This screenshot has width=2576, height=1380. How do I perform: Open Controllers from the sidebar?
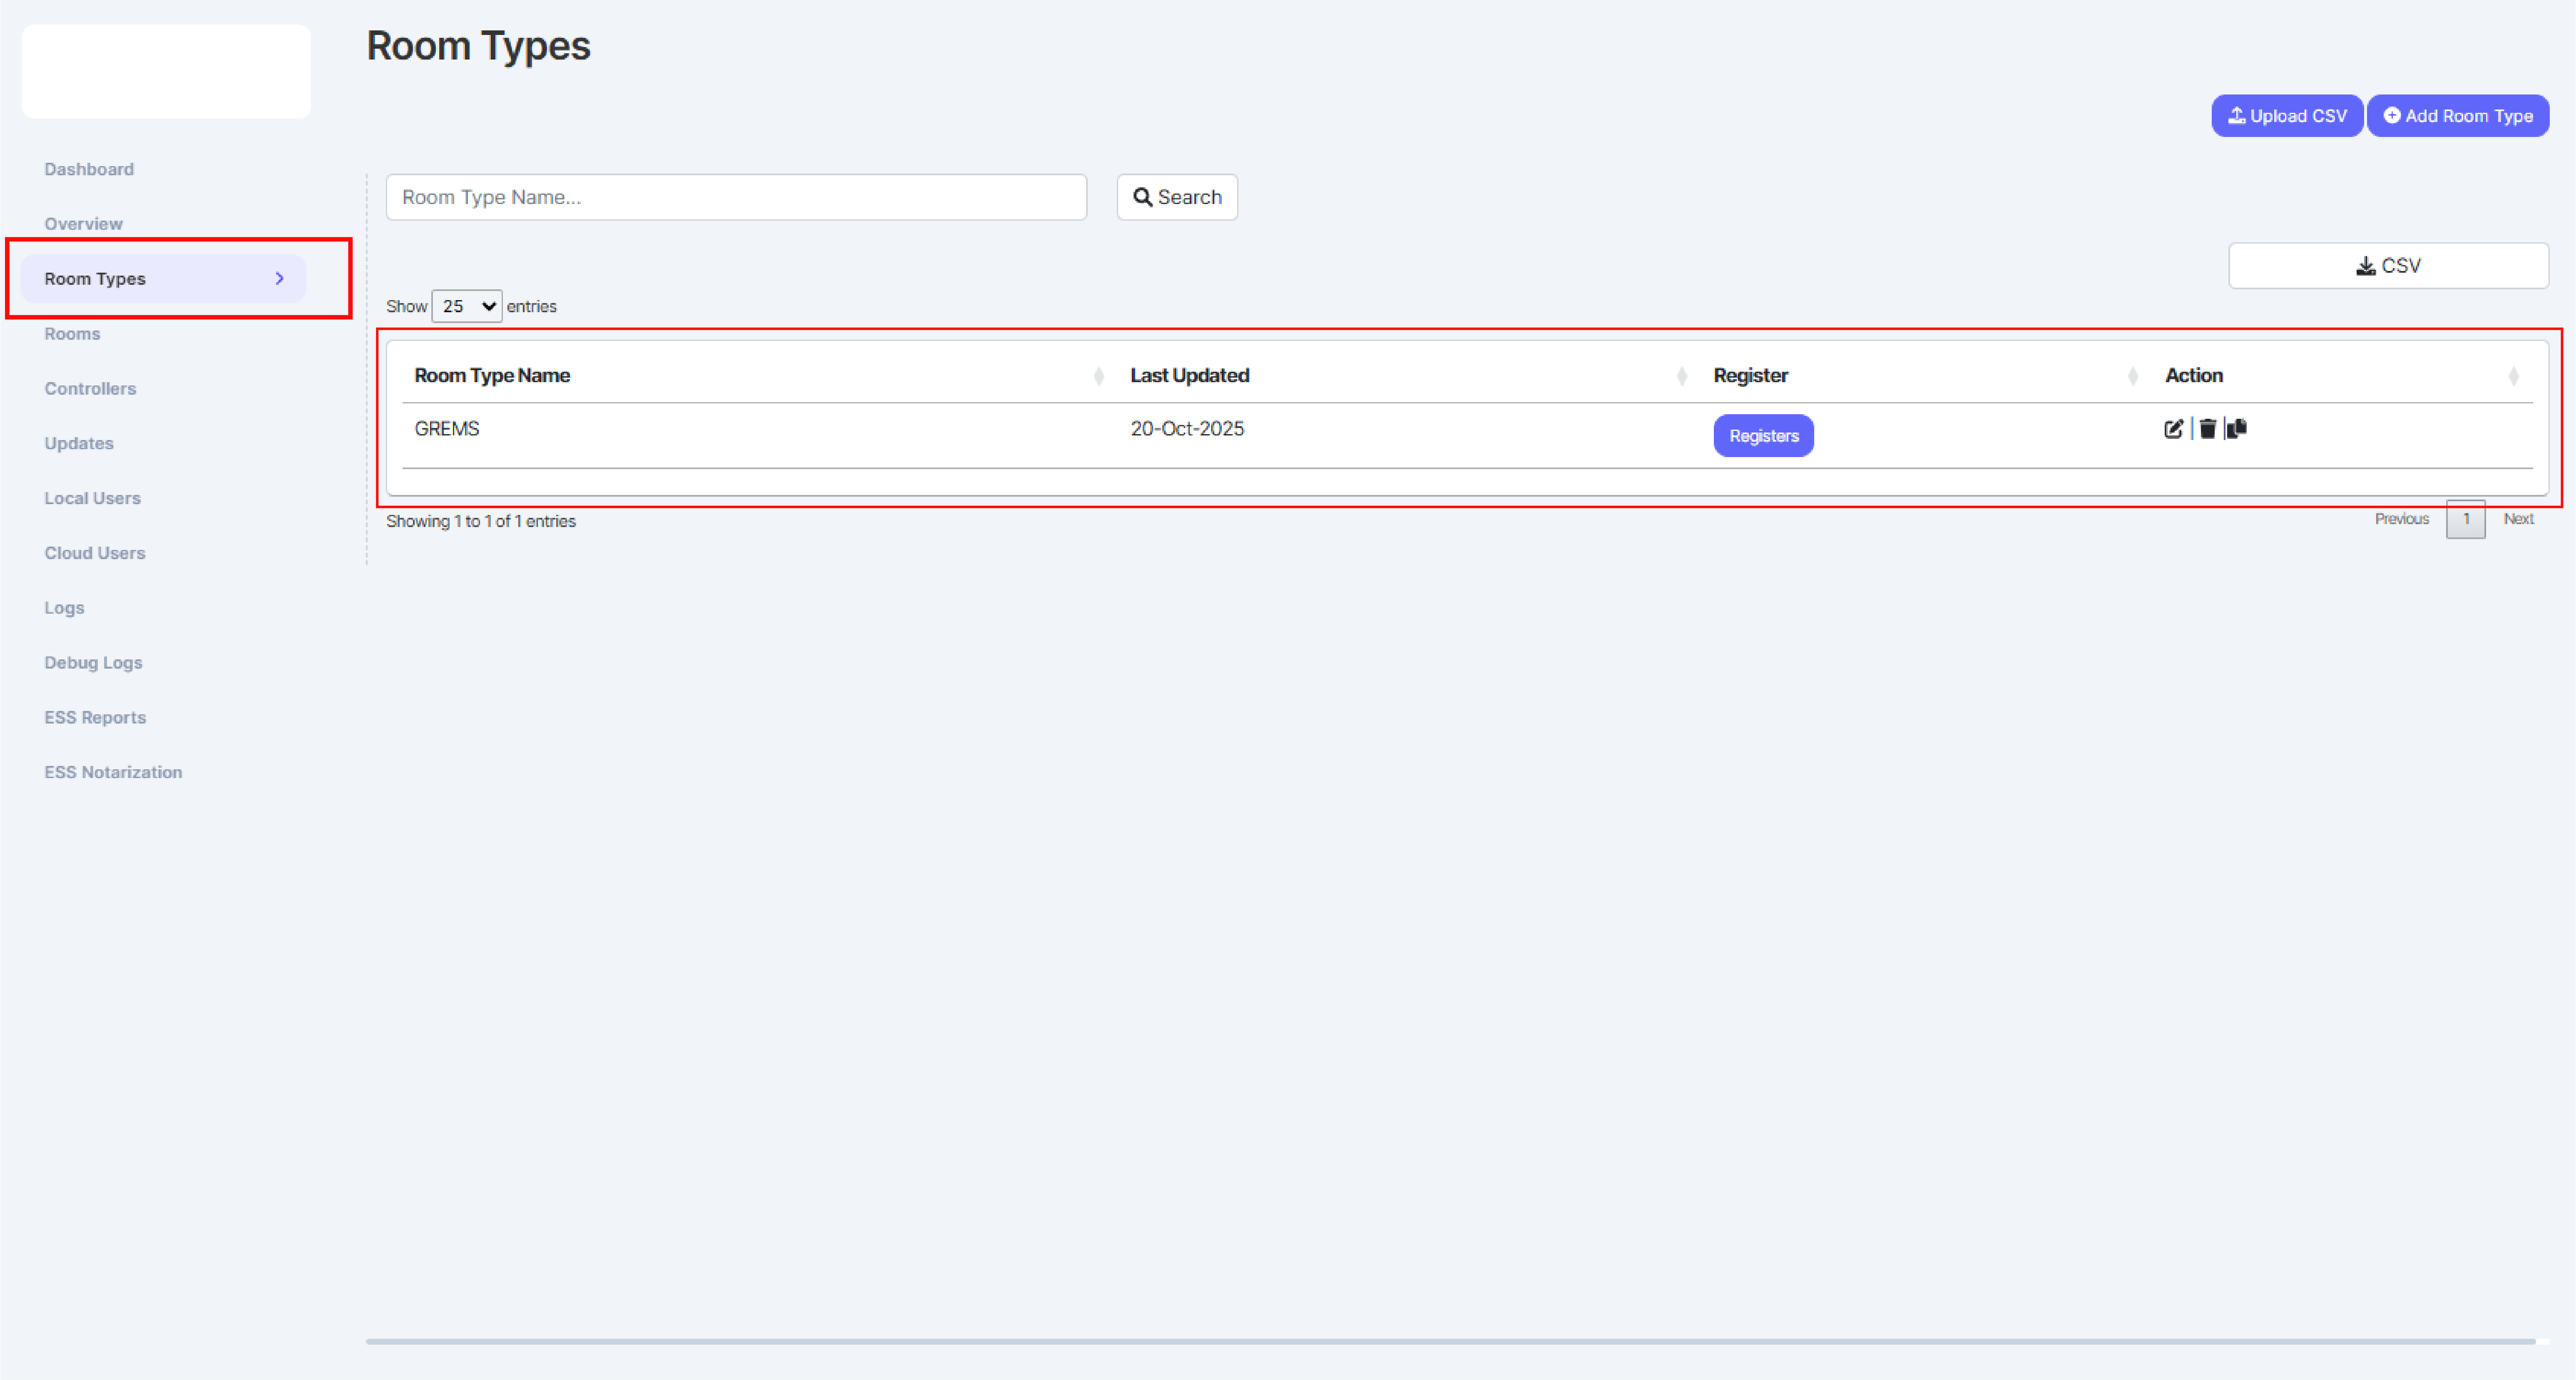pyautogui.click(x=90, y=389)
